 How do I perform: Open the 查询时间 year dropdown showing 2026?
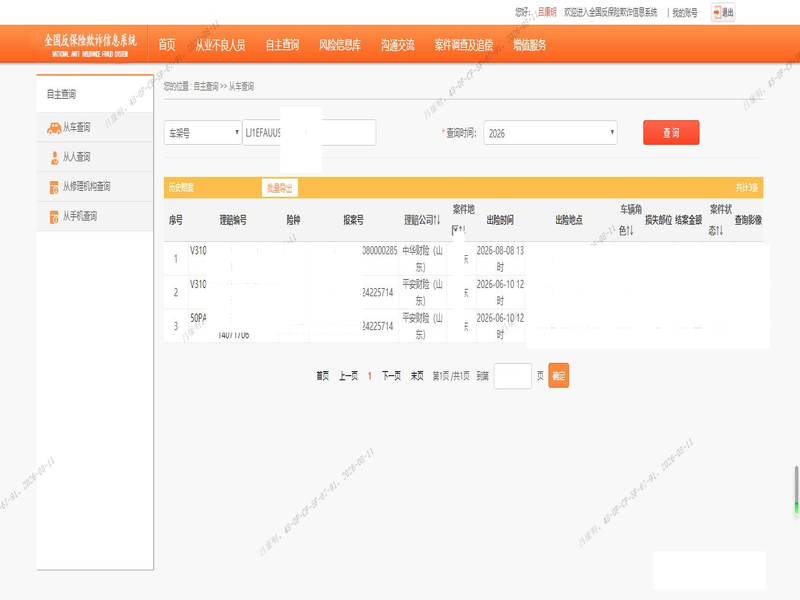(x=550, y=133)
